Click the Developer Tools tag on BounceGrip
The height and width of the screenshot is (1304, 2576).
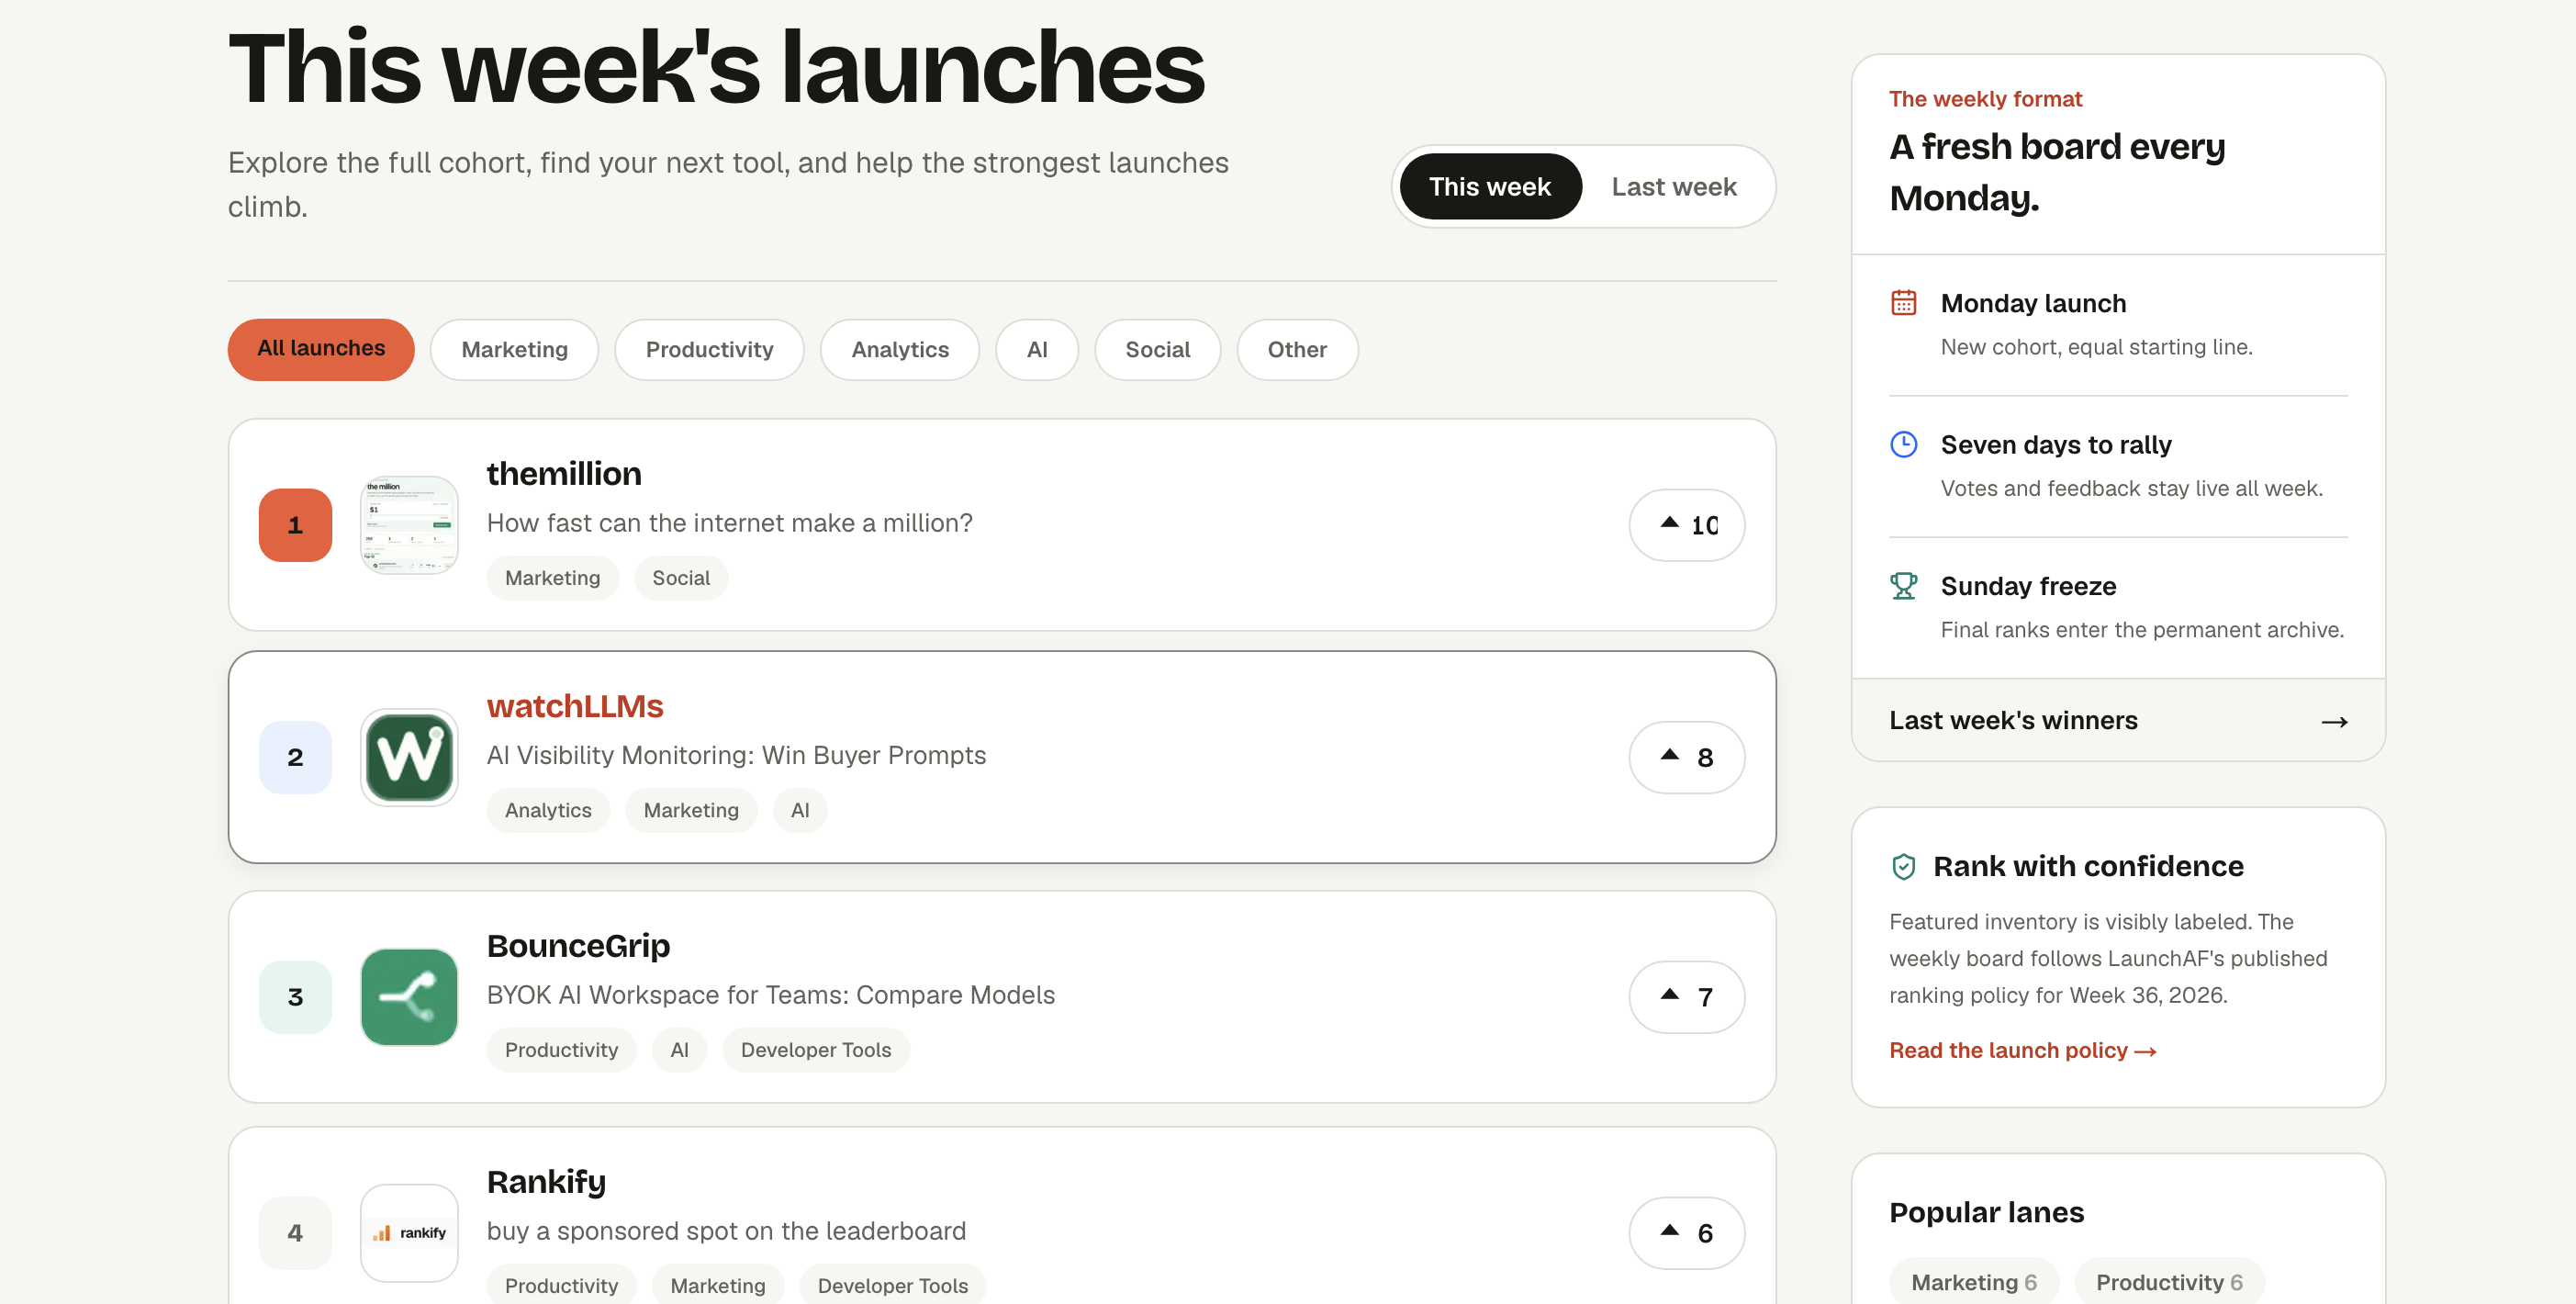coord(816,1050)
